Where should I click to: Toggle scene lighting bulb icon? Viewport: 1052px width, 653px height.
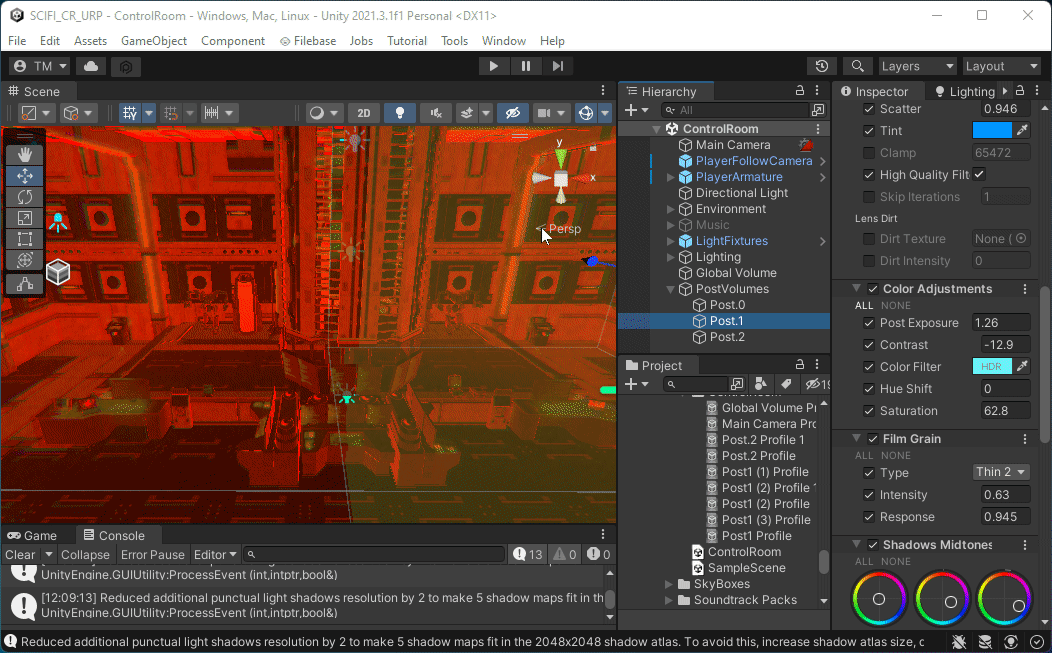click(x=400, y=113)
